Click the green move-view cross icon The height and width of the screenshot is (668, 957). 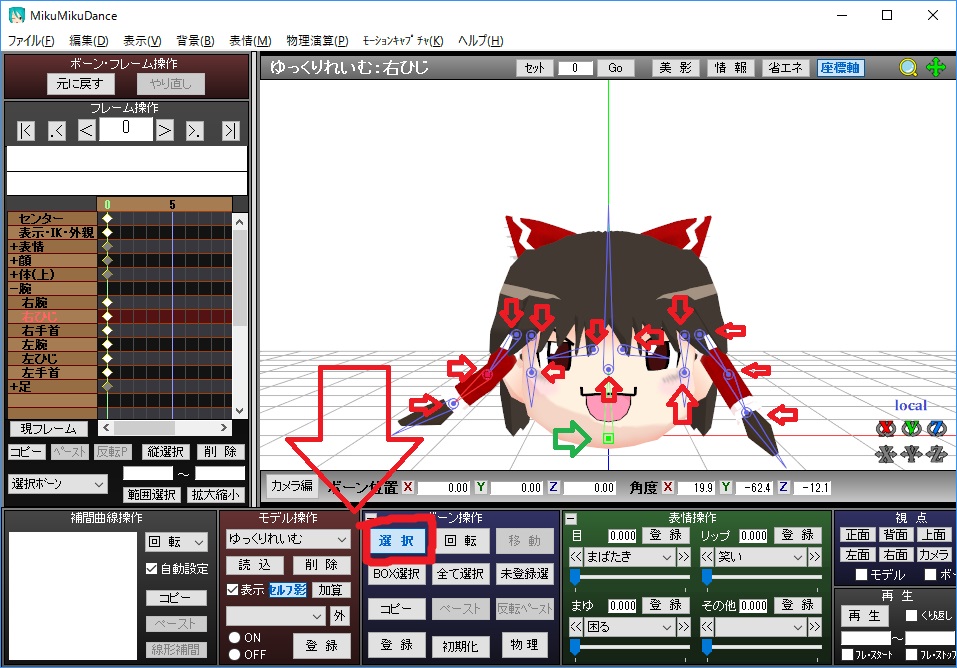tap(936, 68)
